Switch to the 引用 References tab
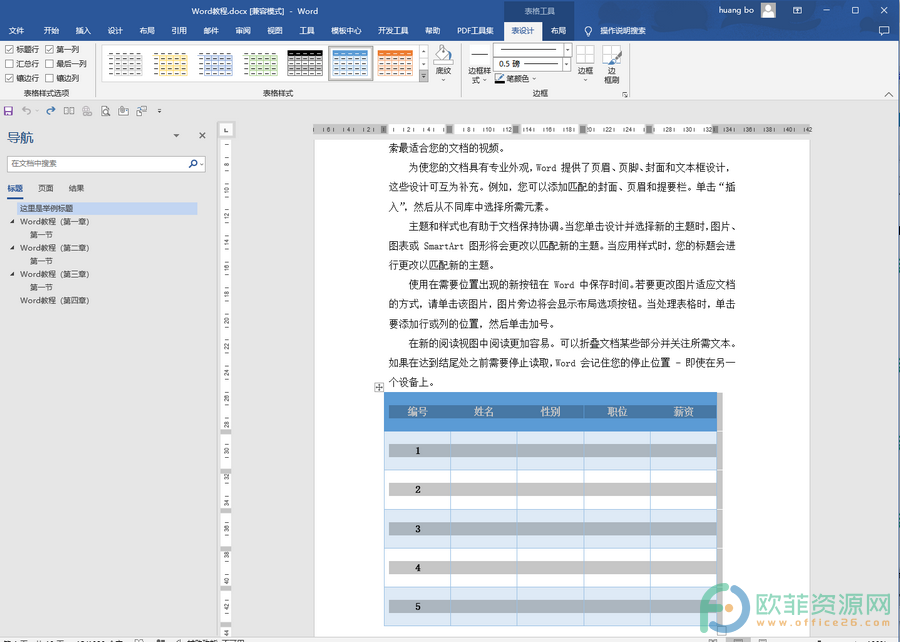The image size is (900, 642). coord(179,31)
